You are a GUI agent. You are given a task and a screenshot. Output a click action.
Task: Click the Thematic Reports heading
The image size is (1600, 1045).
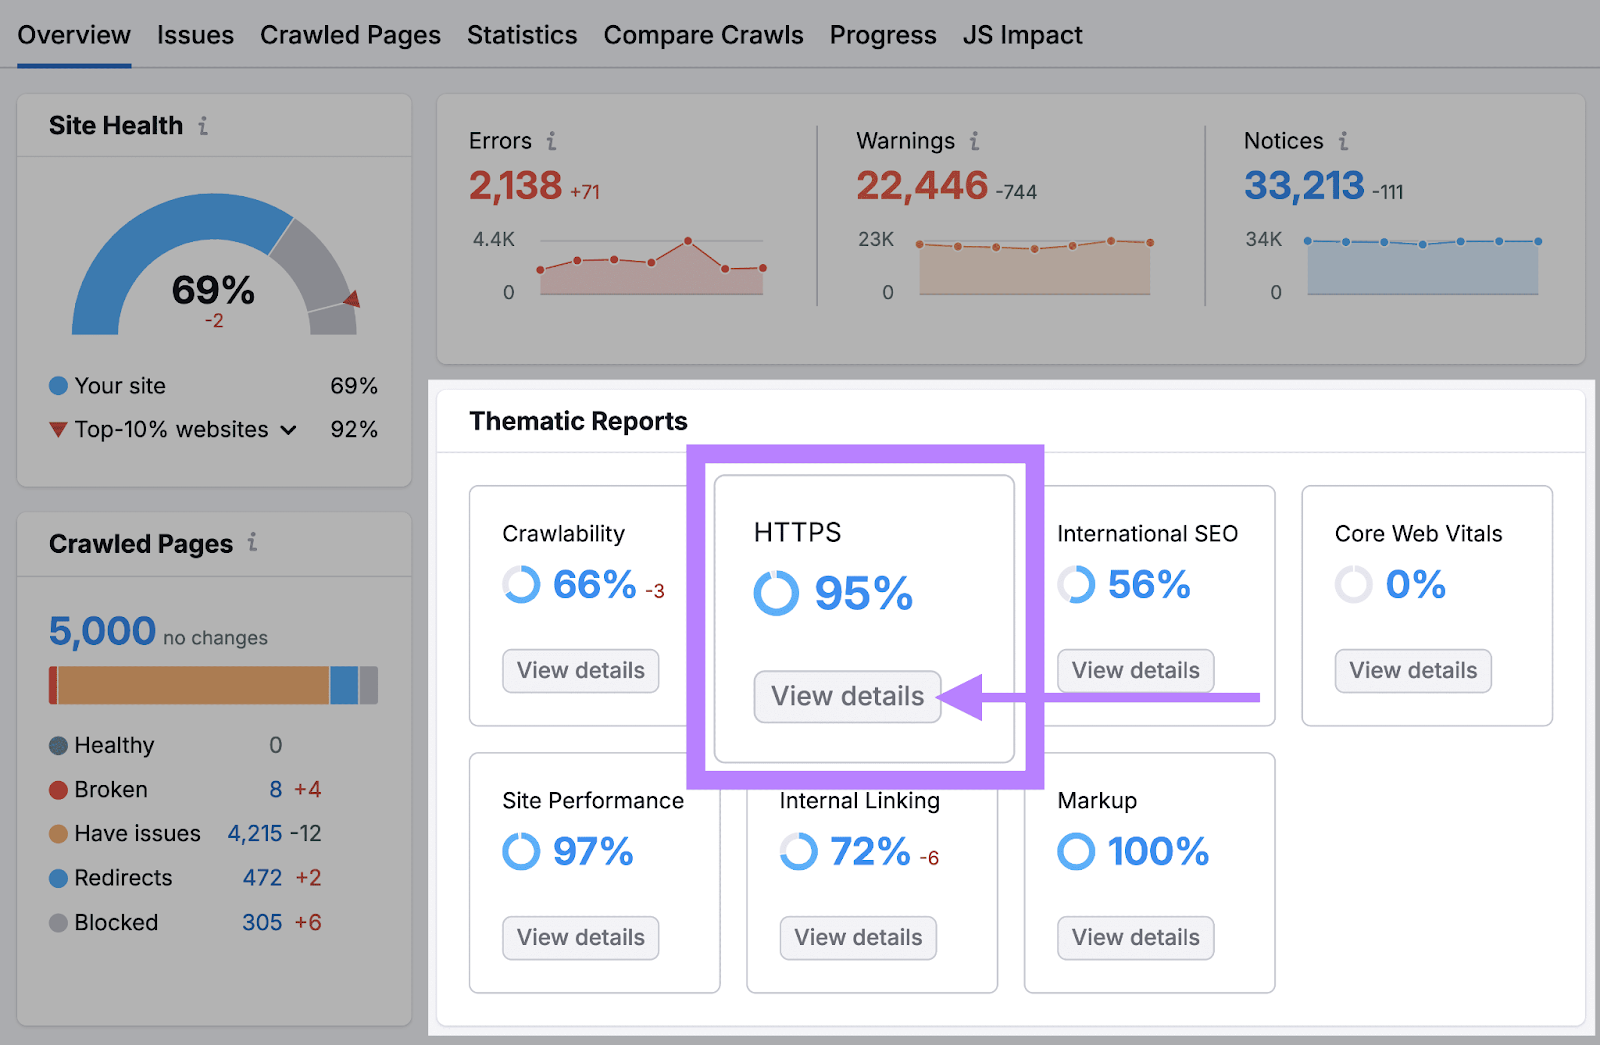click(x=578, y=421)
